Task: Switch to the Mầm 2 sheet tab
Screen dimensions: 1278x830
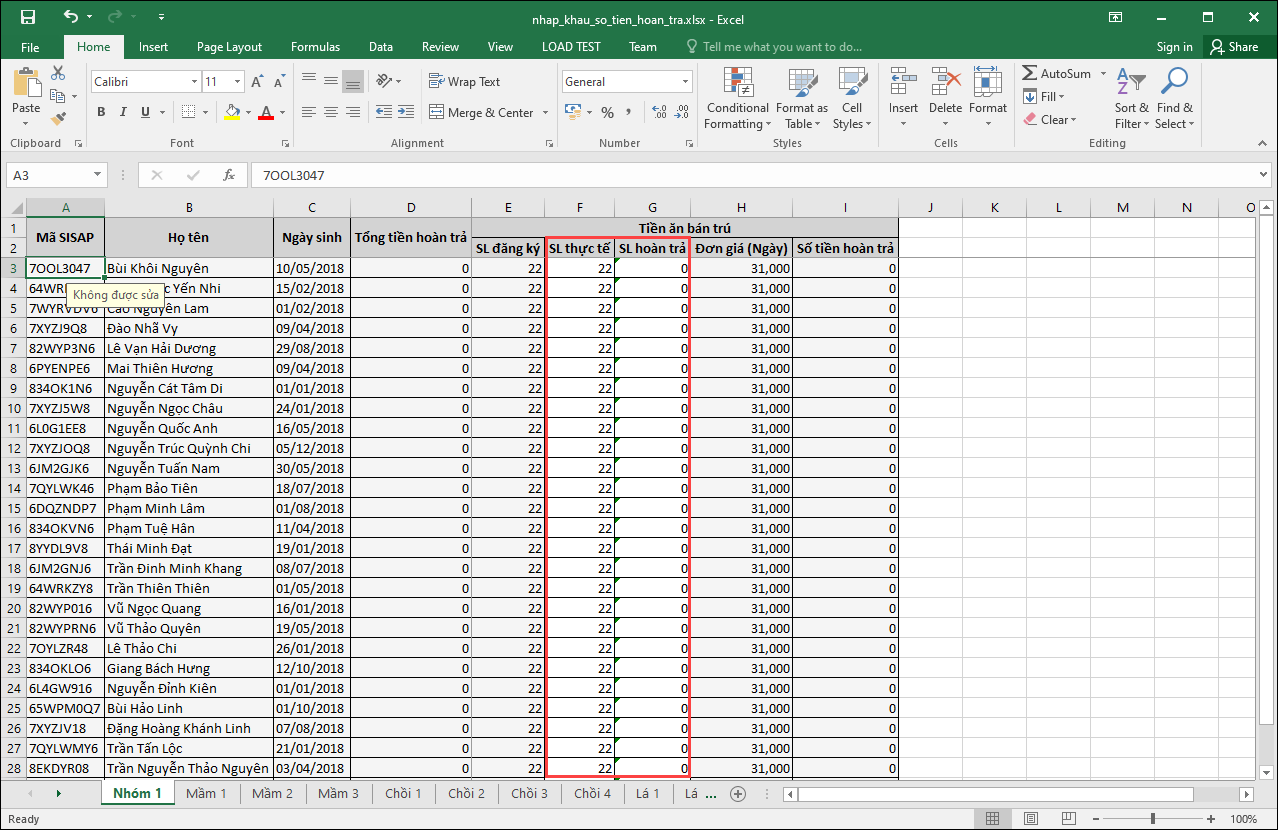Action: point(272,794)
